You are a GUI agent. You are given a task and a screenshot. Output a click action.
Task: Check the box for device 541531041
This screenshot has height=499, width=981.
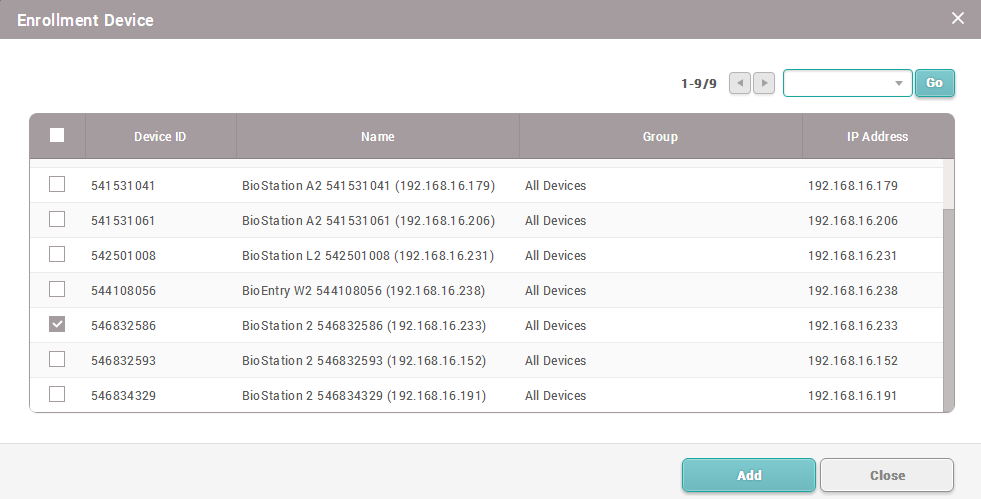[x=57, y=185]
